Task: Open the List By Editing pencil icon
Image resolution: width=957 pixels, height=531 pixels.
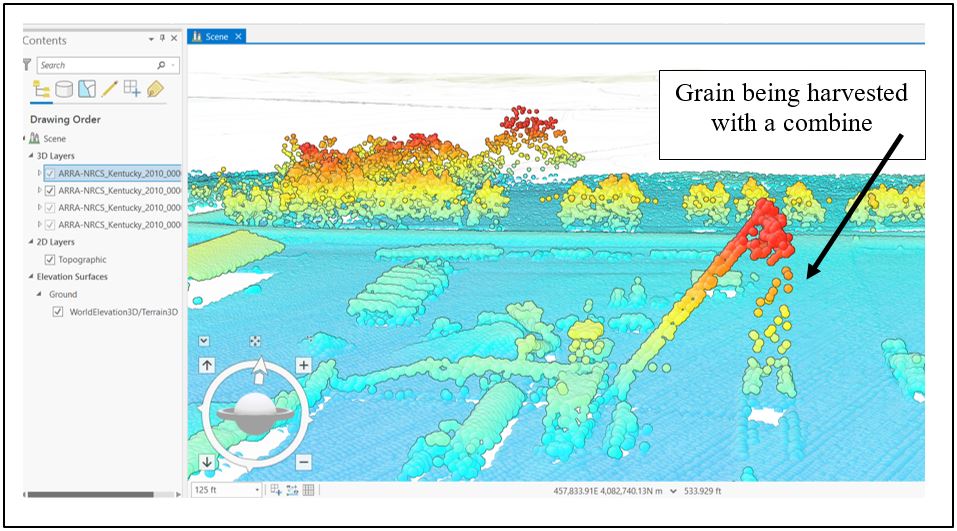Action: 109,90
